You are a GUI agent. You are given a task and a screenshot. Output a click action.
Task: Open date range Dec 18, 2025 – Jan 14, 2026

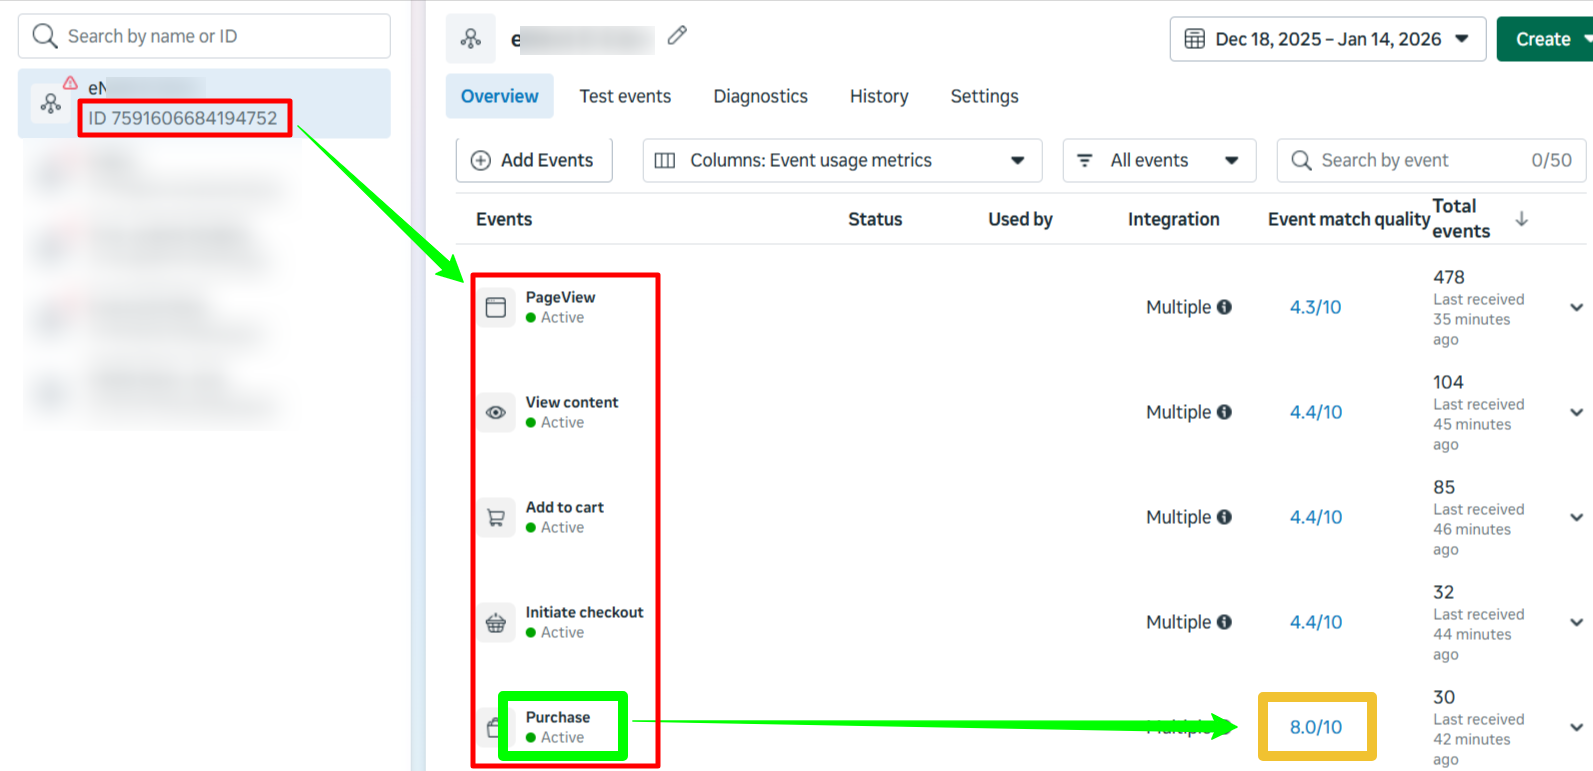(x=1327, y=39)
